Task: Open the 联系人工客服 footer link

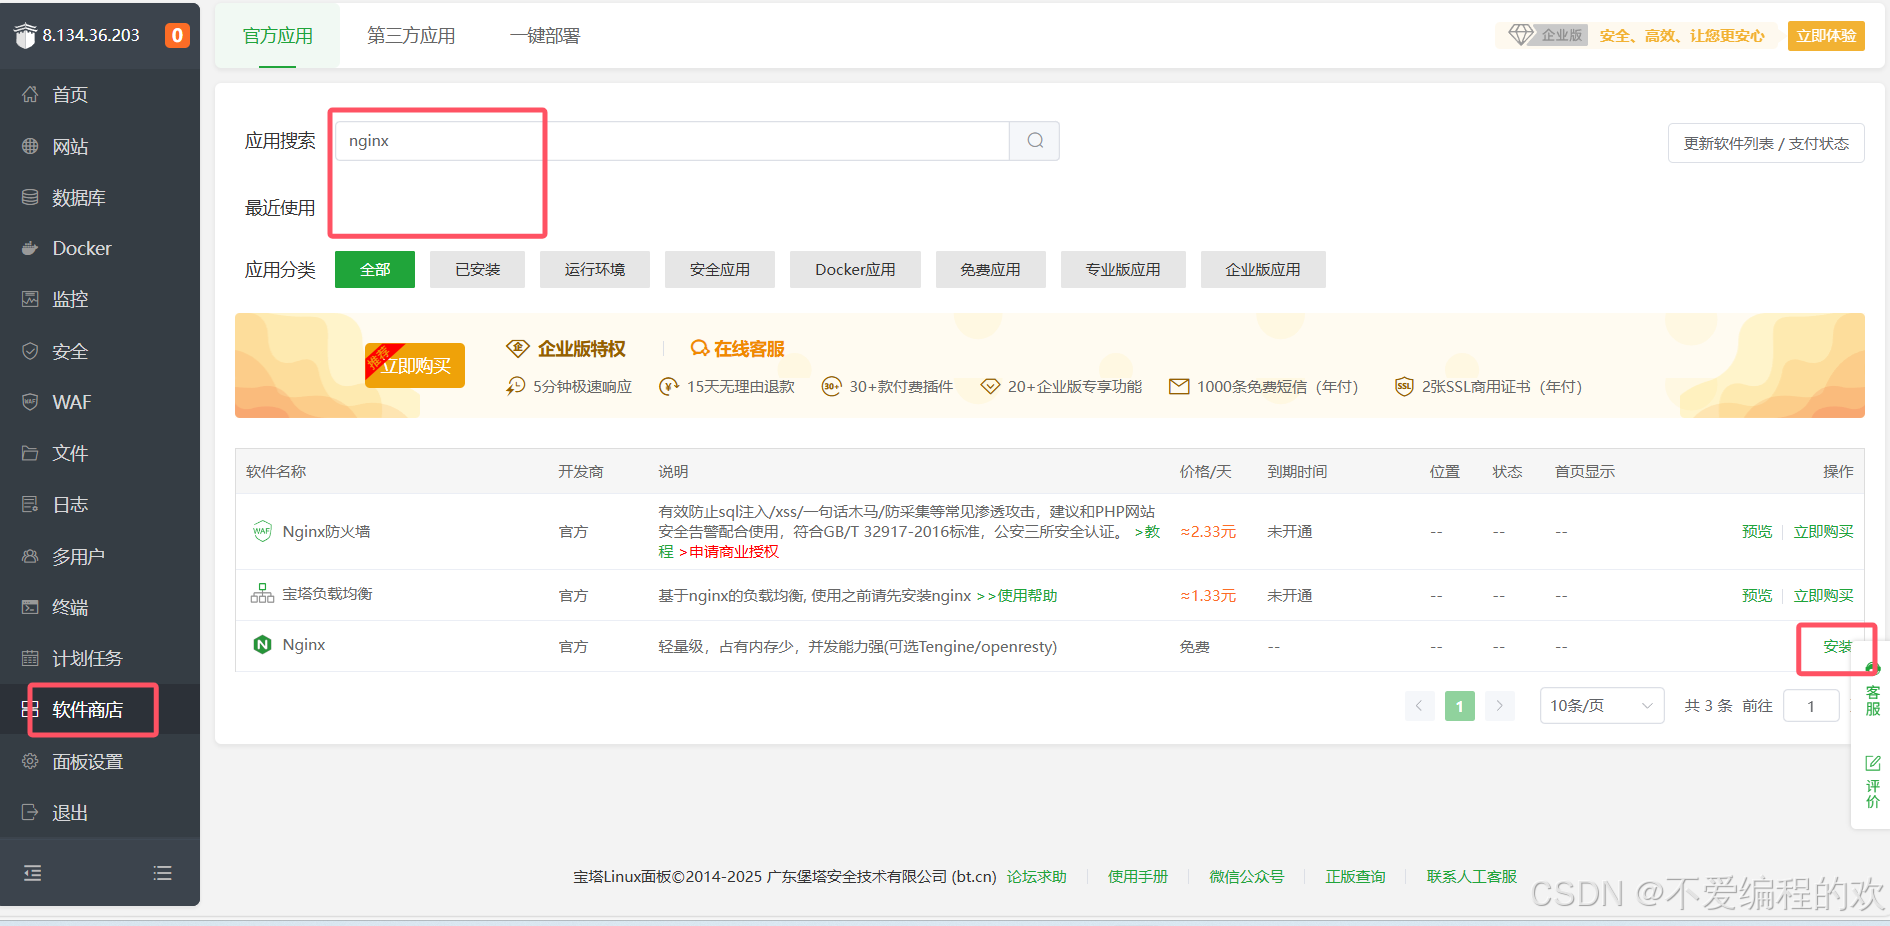Action: coord(1472,877)
